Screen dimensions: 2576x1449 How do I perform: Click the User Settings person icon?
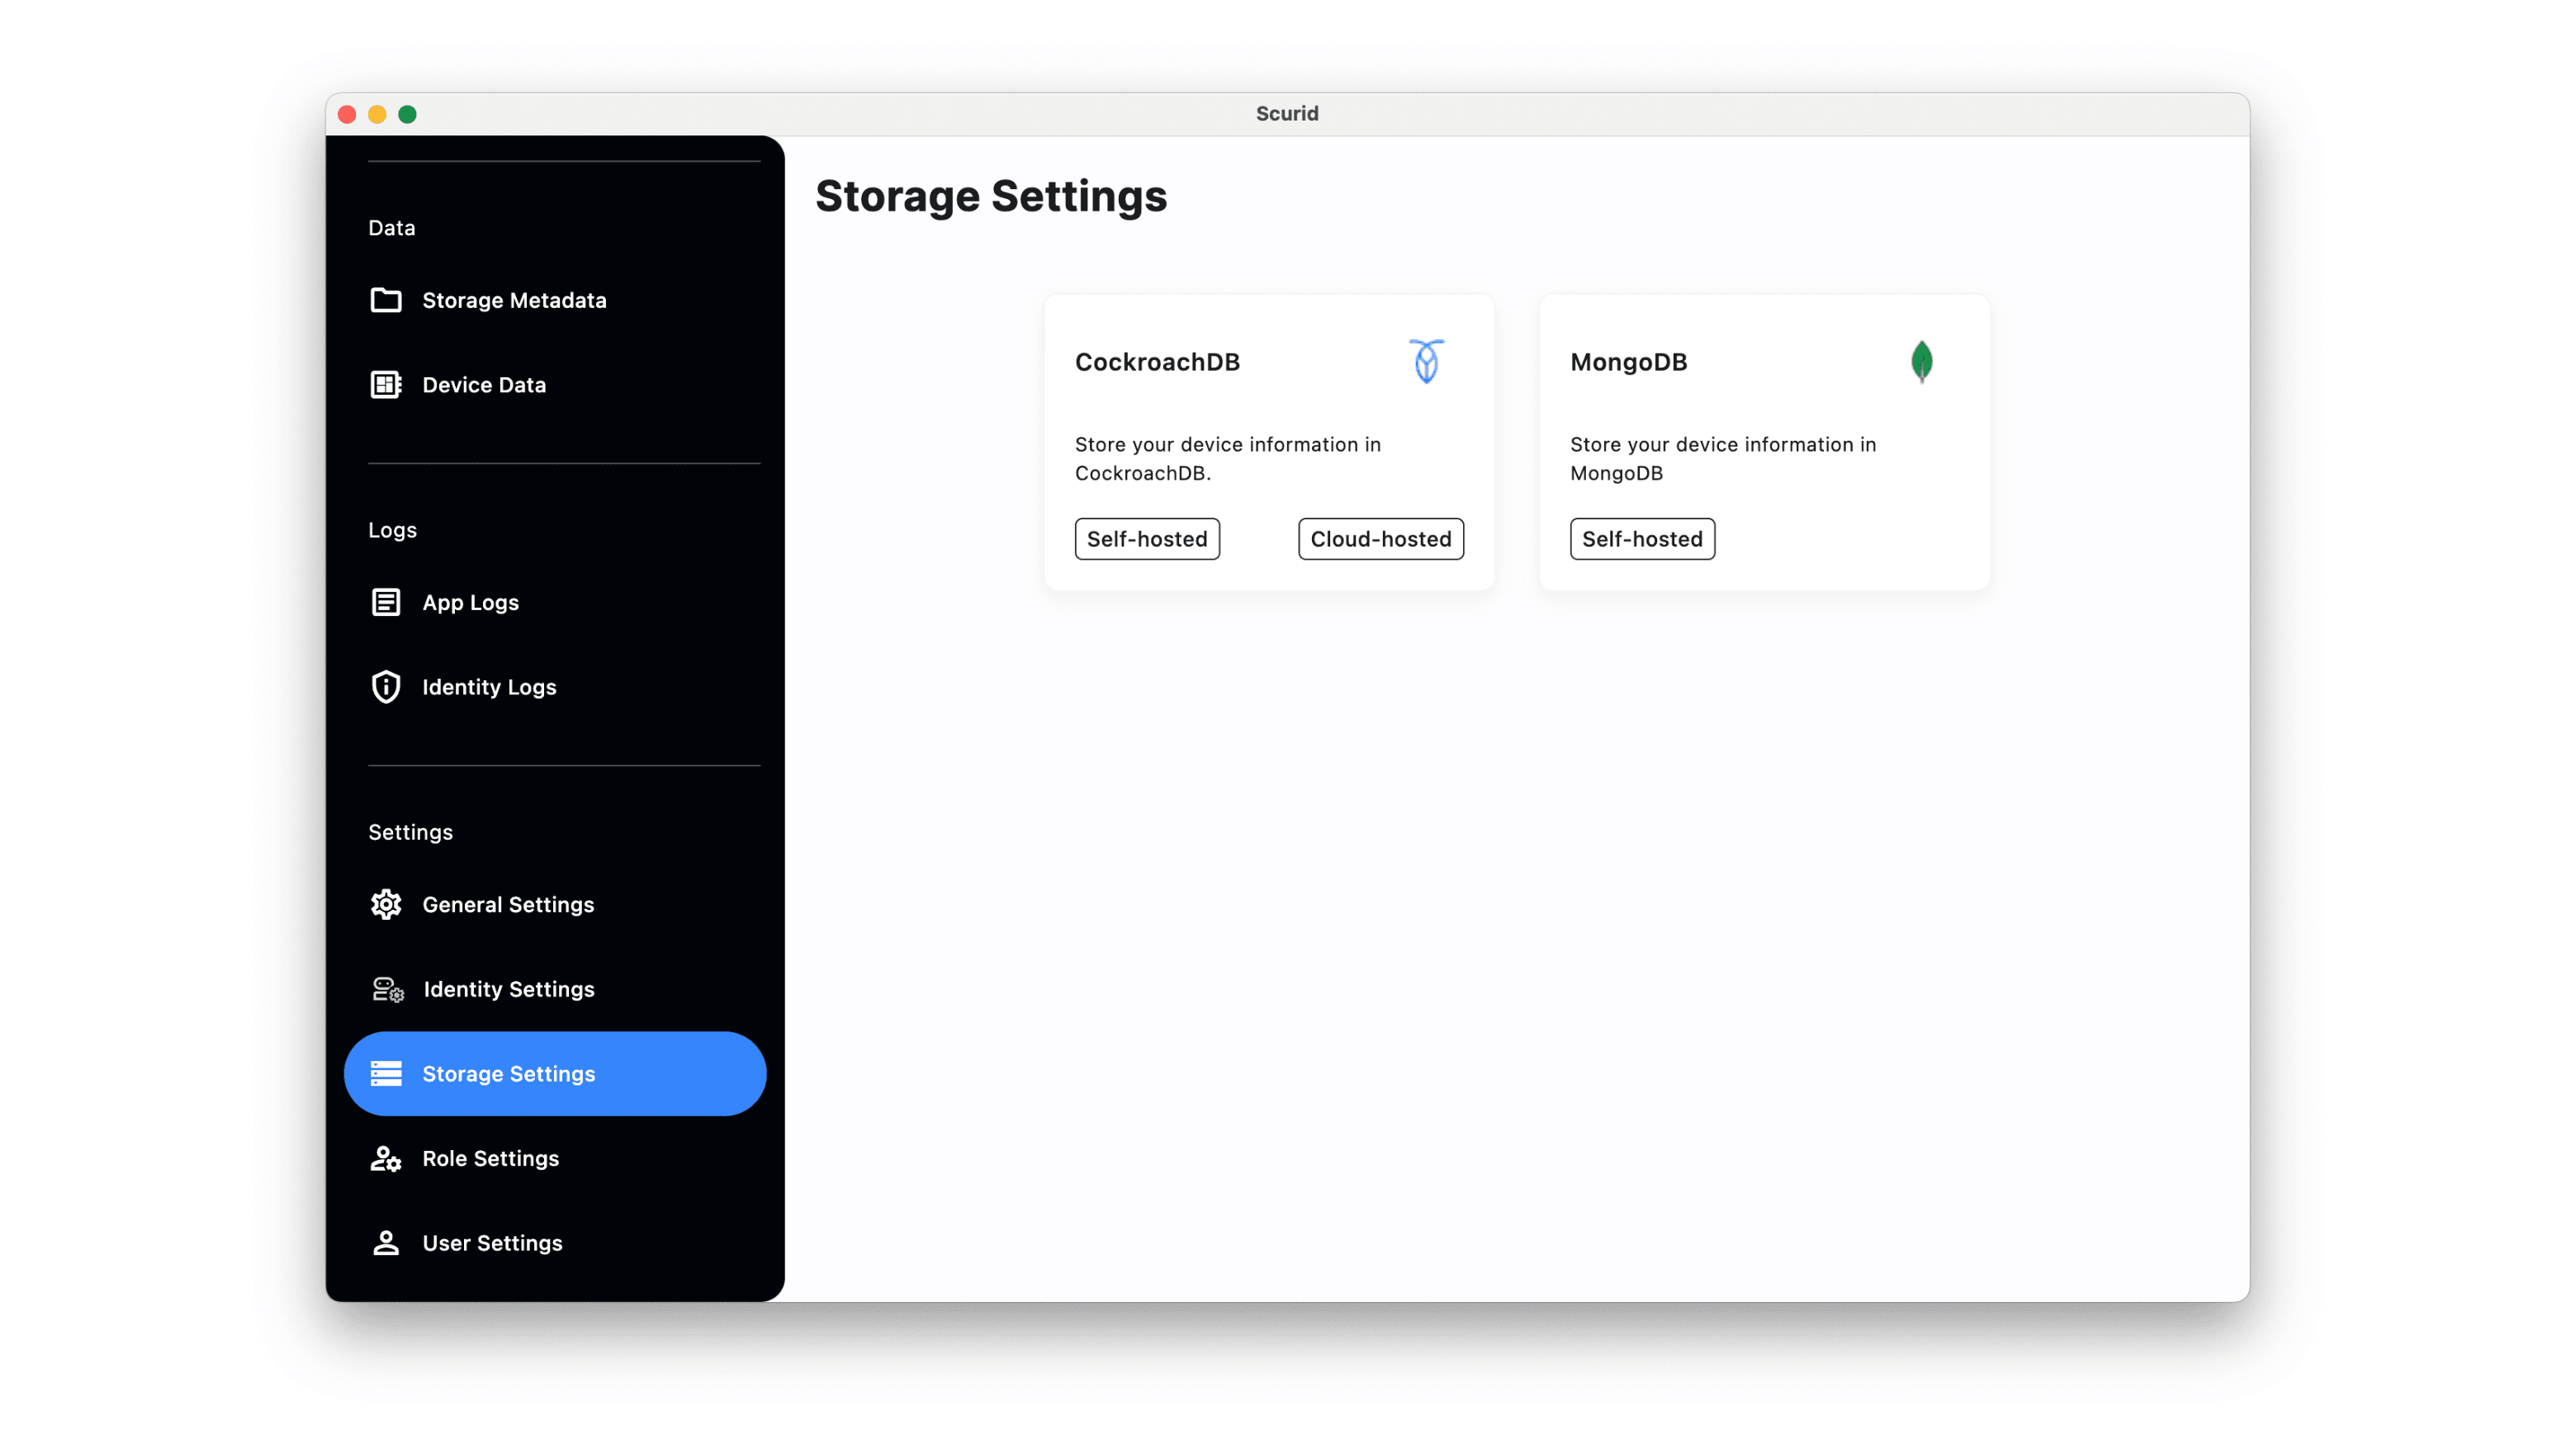(386, 1242)
